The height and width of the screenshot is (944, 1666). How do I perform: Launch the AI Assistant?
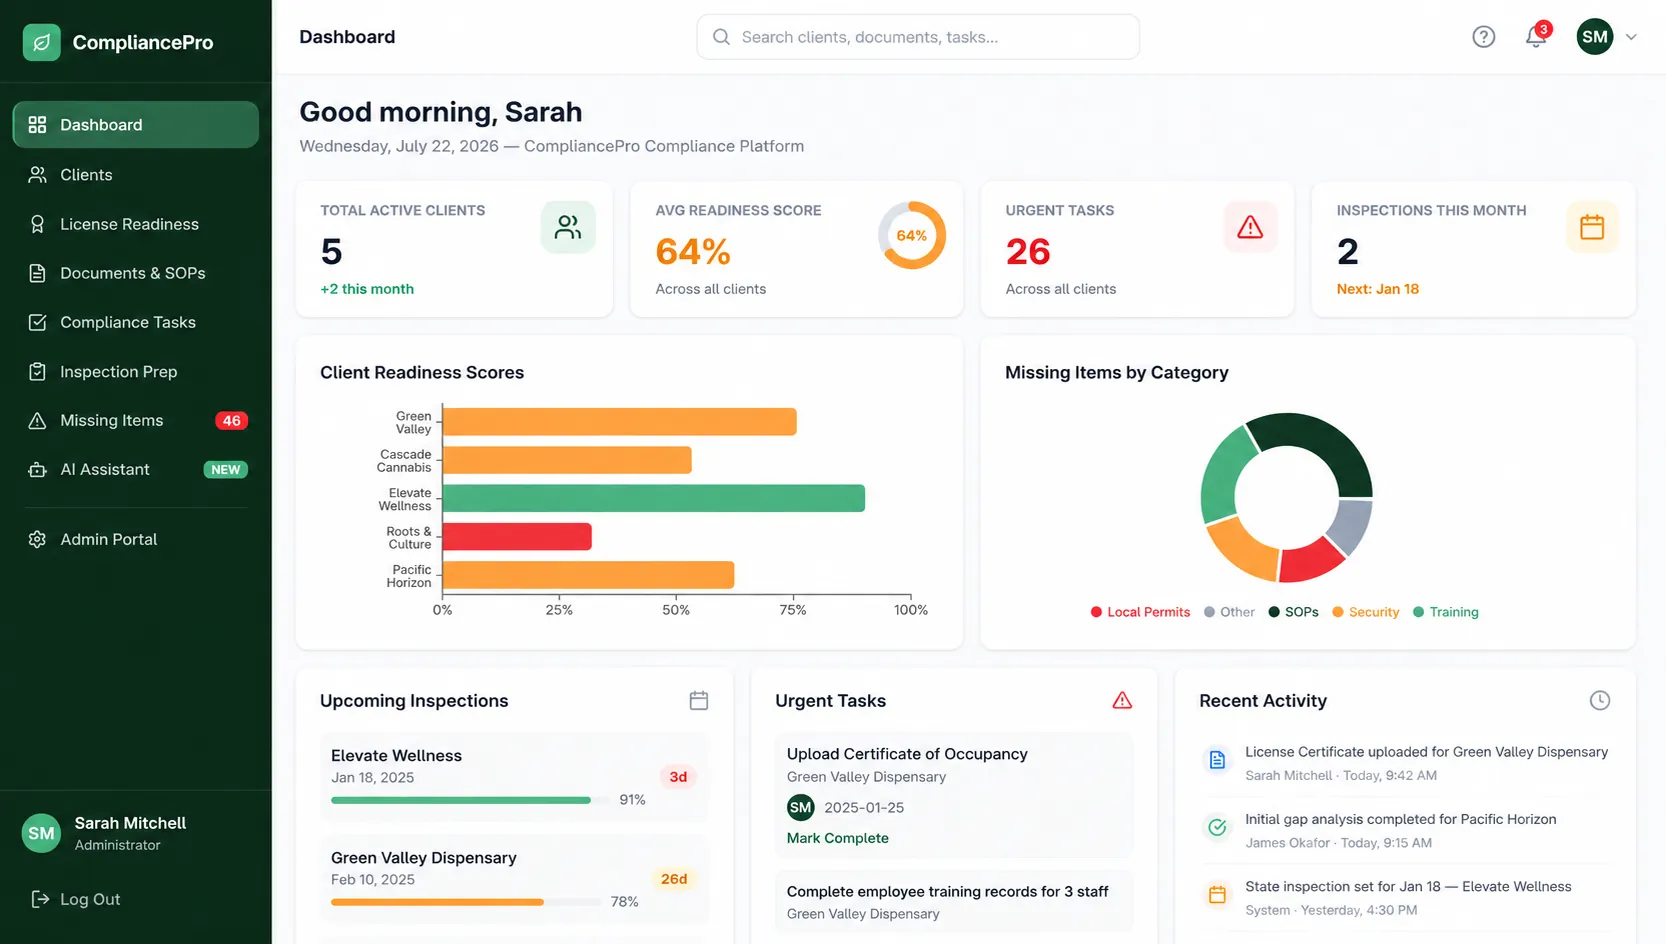pyautogui.click(x=136, y=470)
